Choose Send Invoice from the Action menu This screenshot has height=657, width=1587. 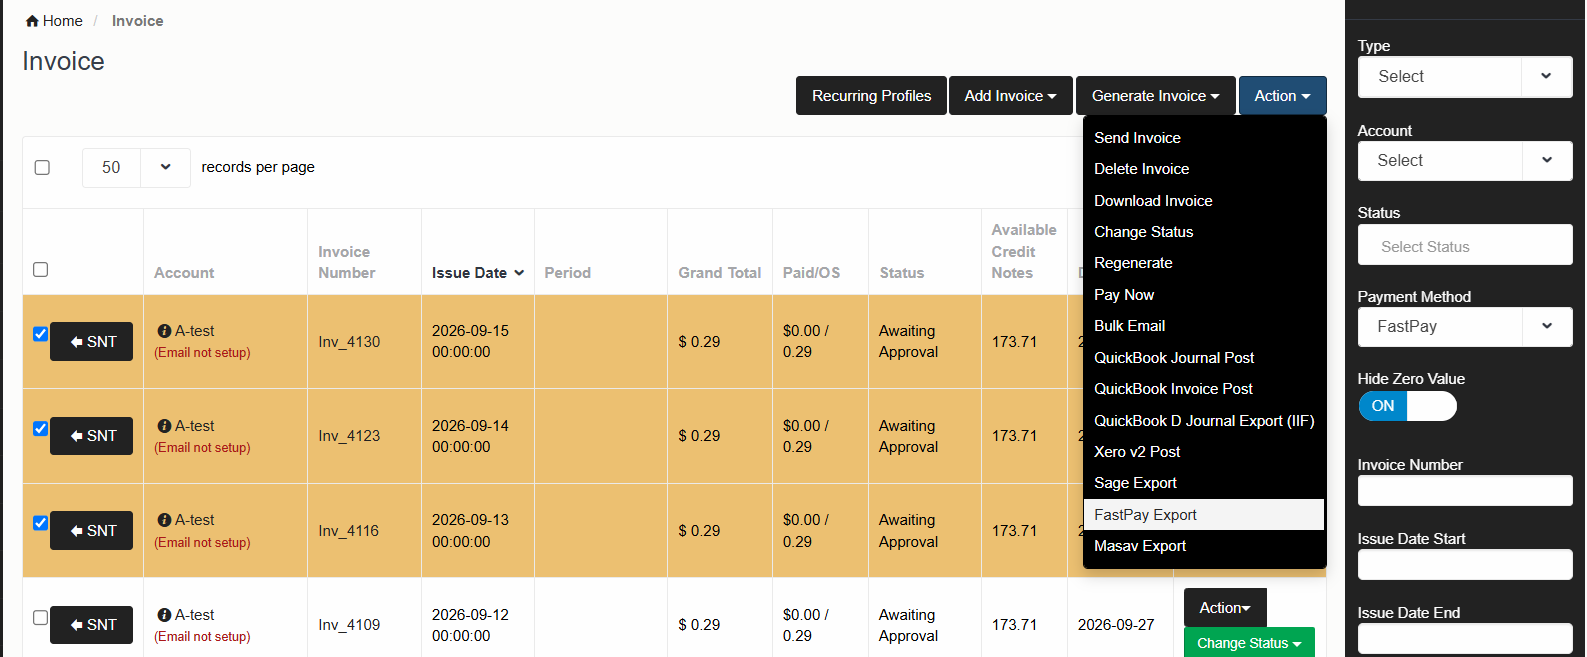pyautogui.click(x=1204, y=138)
